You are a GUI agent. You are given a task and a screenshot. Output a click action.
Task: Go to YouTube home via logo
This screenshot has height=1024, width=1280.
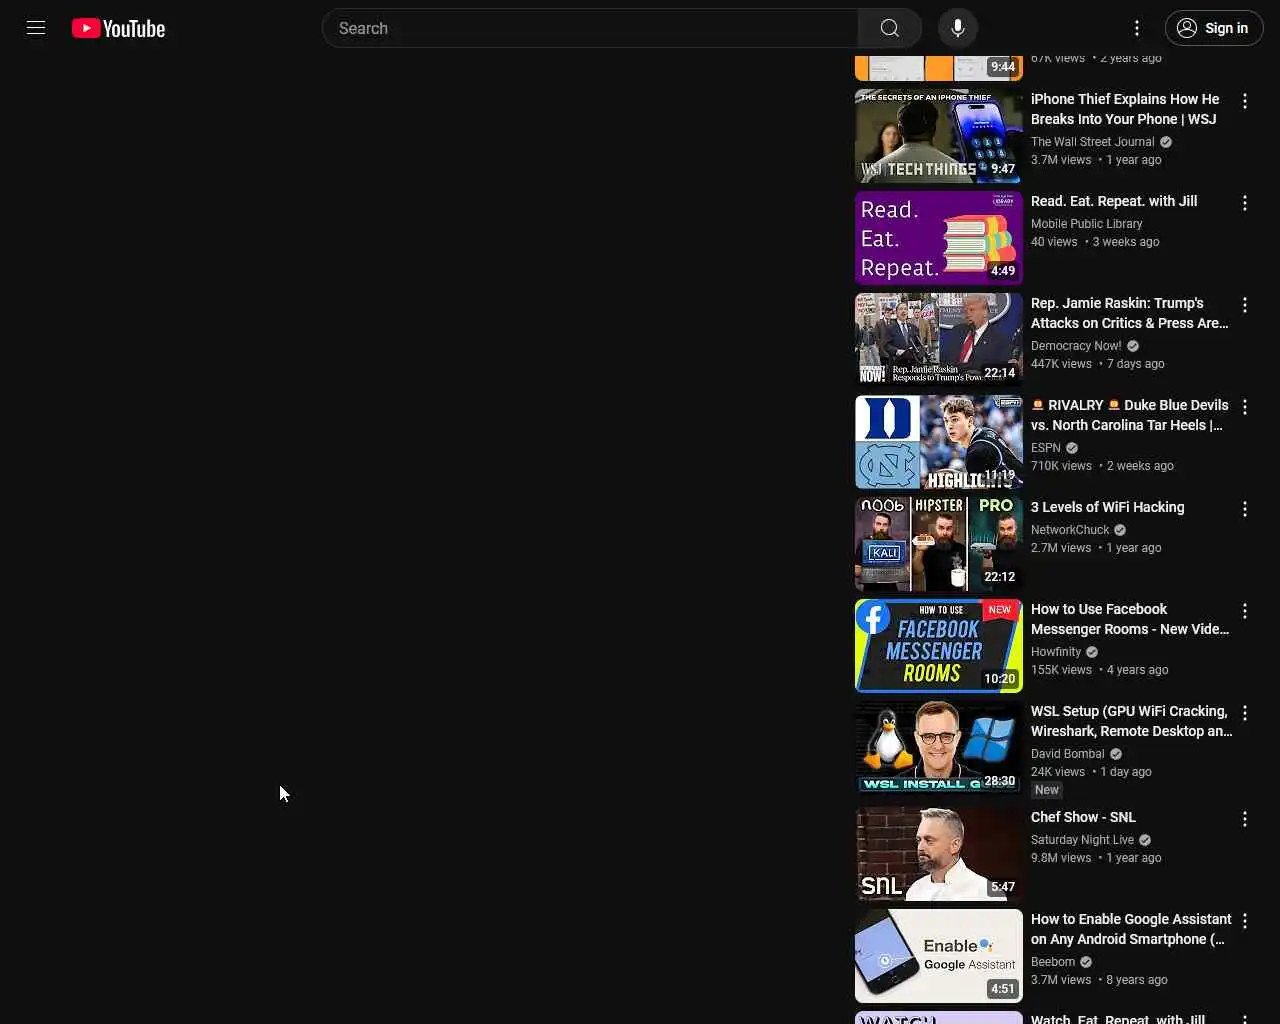click(119, 28)
